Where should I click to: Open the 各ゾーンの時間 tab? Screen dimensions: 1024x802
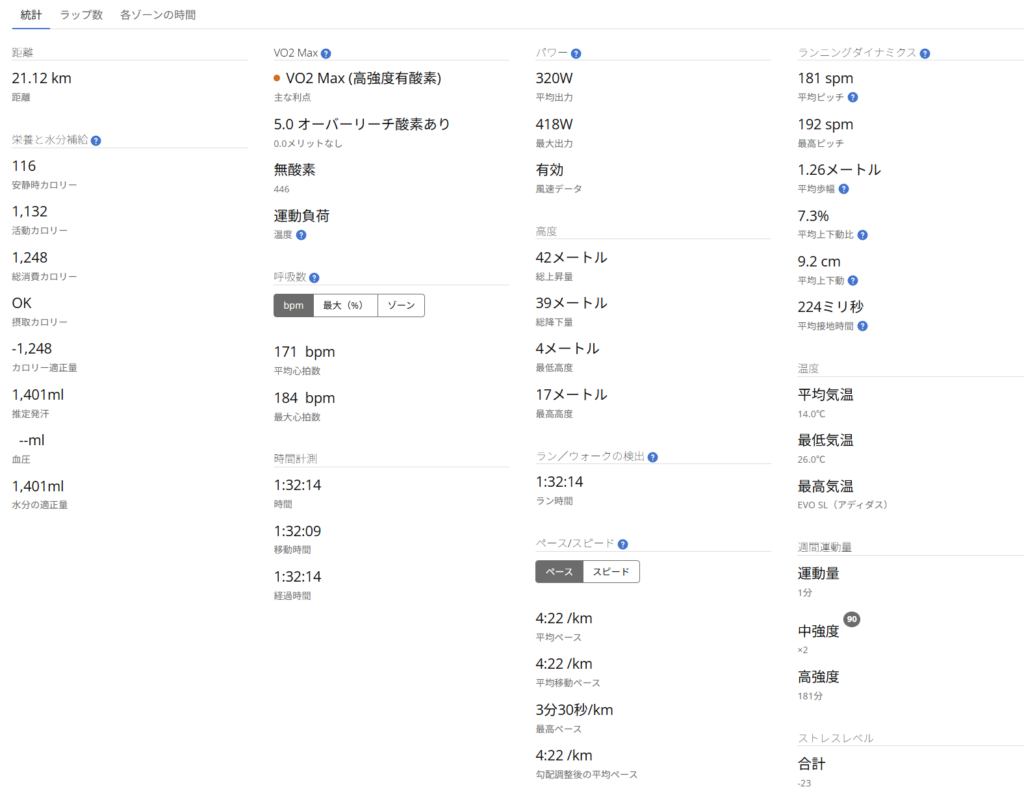(x=158, y=15)
